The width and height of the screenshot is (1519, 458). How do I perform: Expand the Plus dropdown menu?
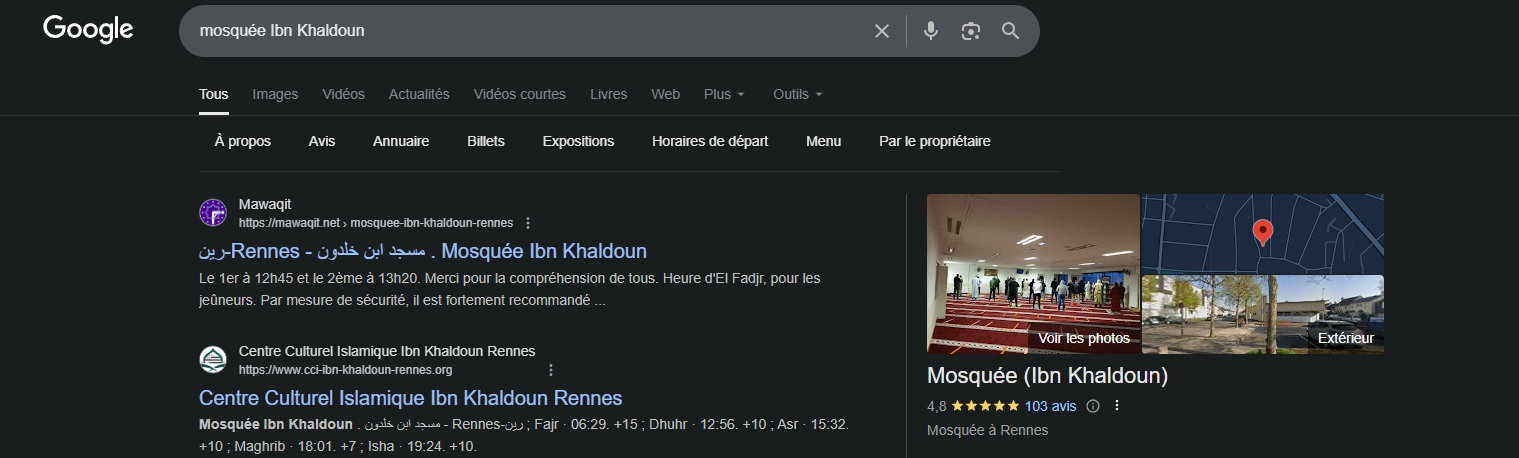[x=724, y=94]
